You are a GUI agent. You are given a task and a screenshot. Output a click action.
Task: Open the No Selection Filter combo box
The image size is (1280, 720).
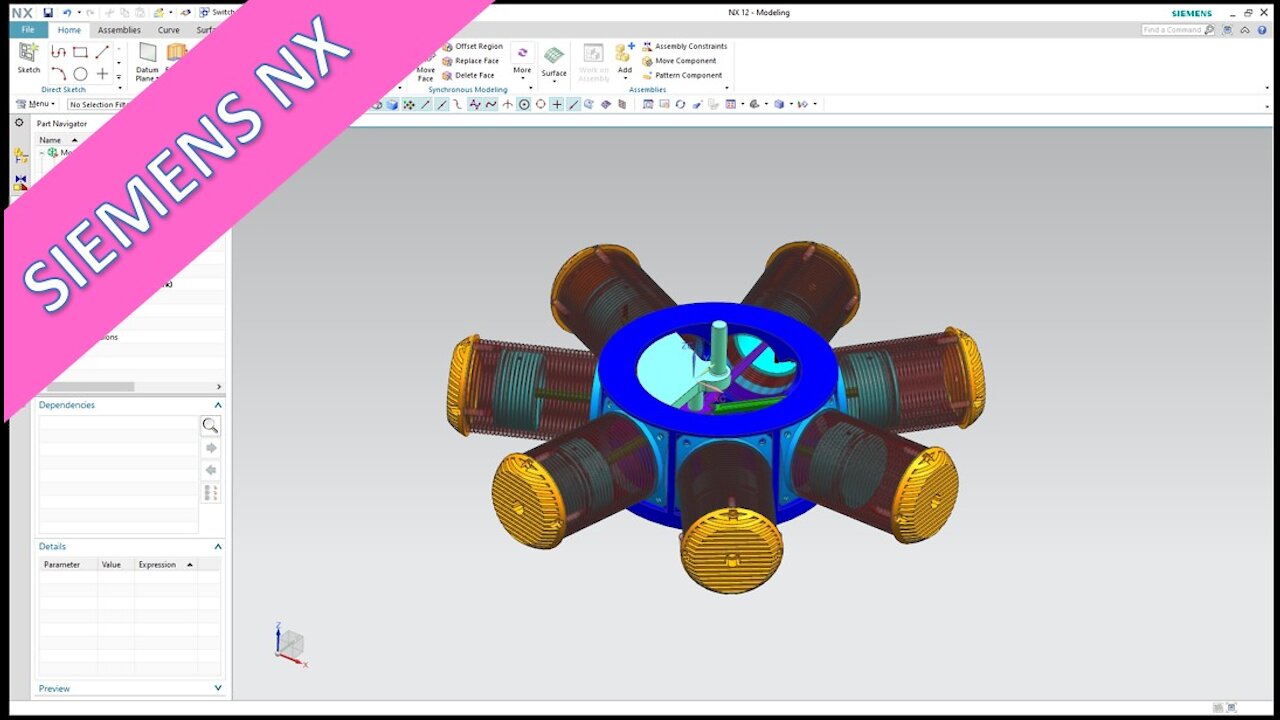coord(98,104)
